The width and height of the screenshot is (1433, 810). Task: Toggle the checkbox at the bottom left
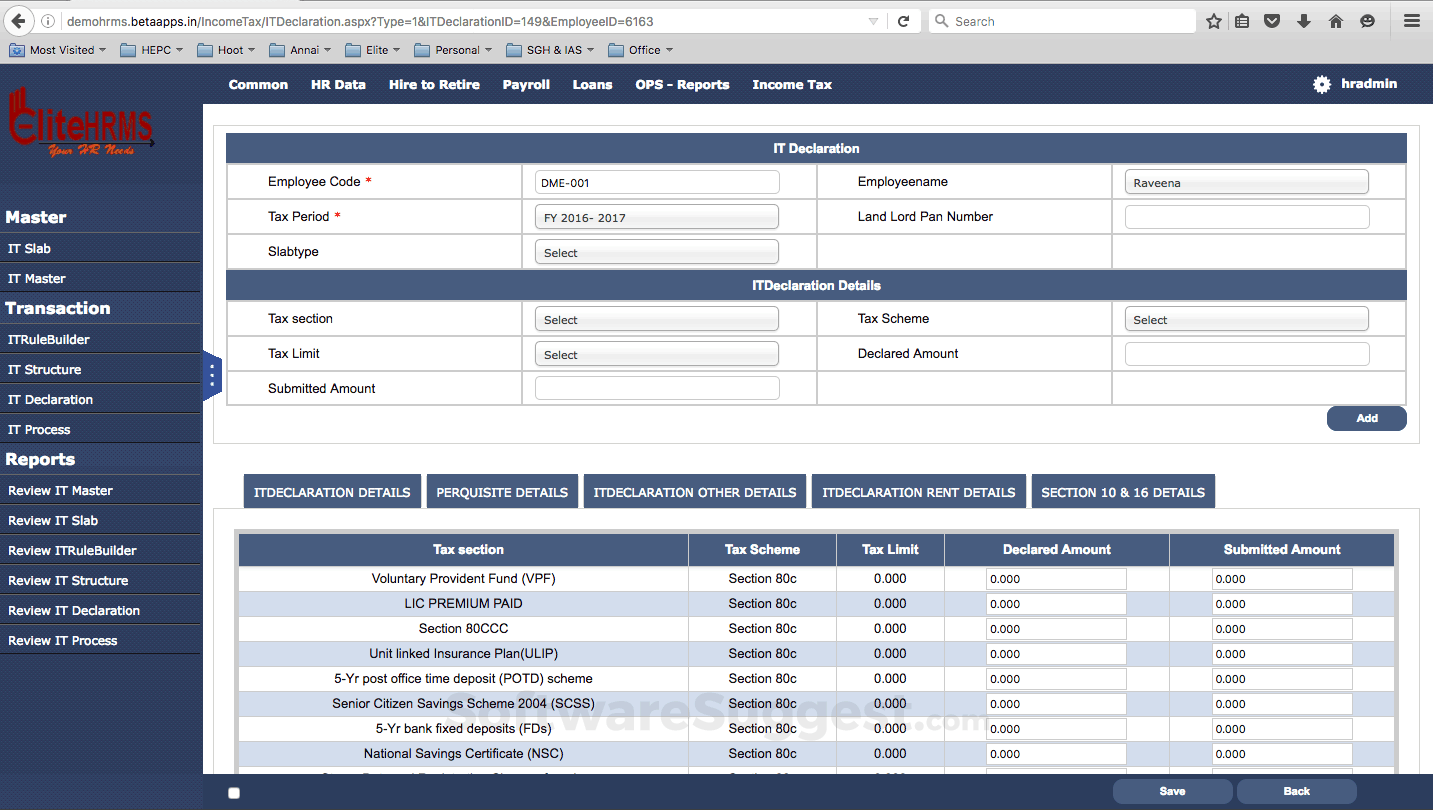[233, 792]
